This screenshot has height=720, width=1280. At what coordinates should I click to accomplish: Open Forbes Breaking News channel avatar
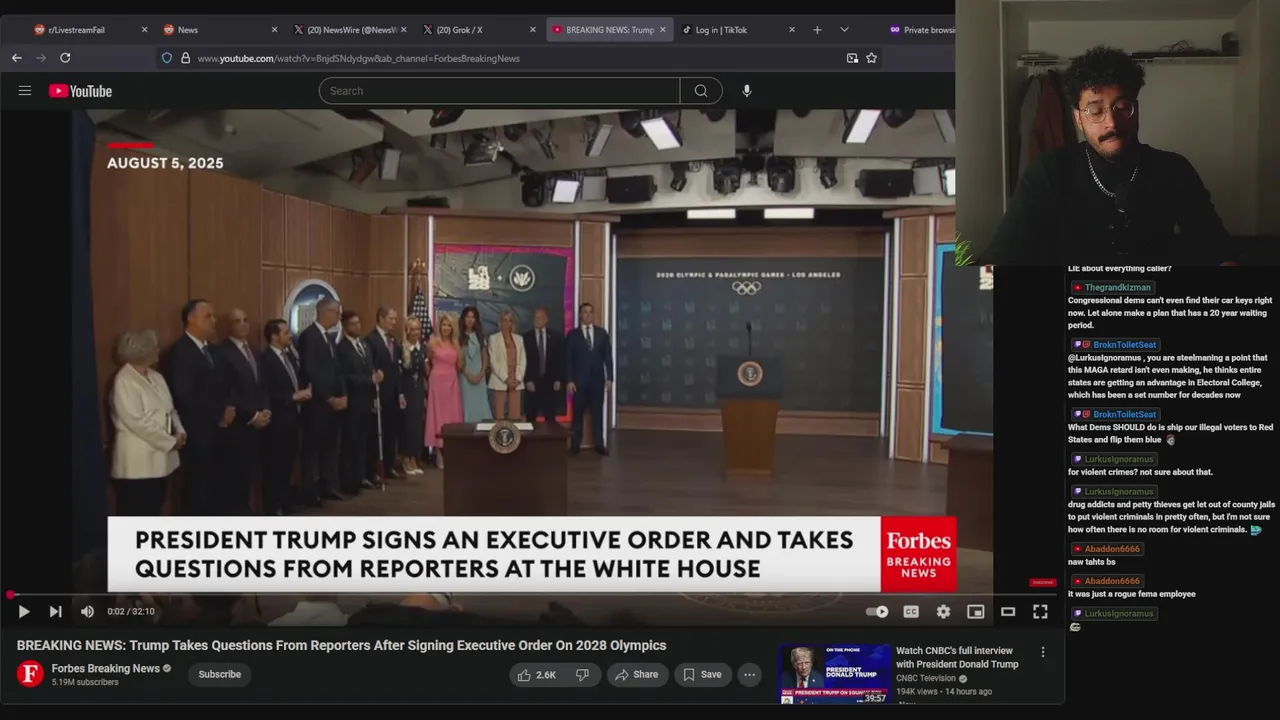(30, 674)
